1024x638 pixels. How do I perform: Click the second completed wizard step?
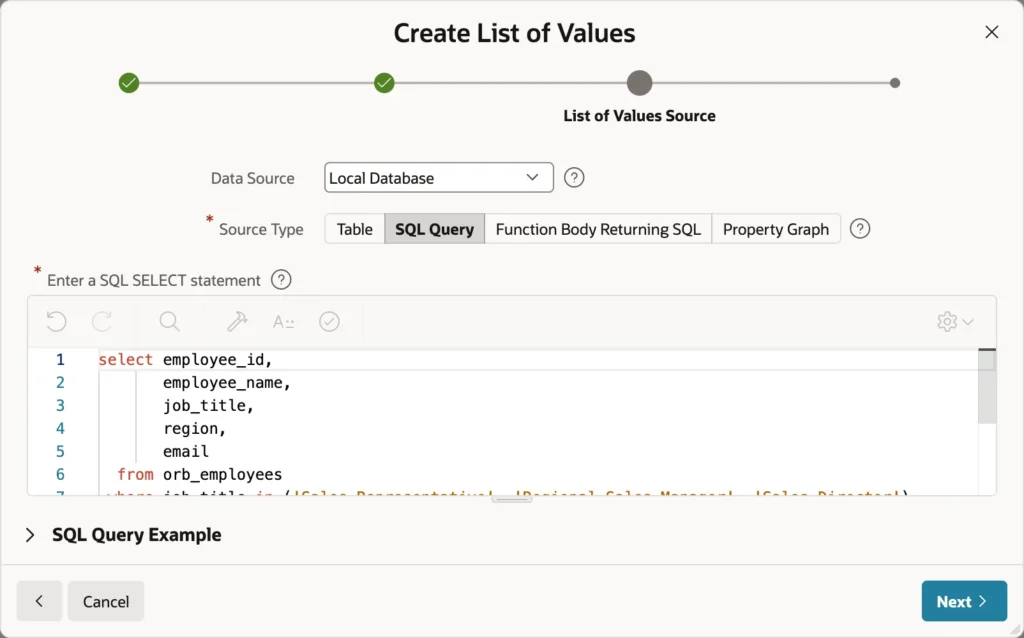click(384, 83)
